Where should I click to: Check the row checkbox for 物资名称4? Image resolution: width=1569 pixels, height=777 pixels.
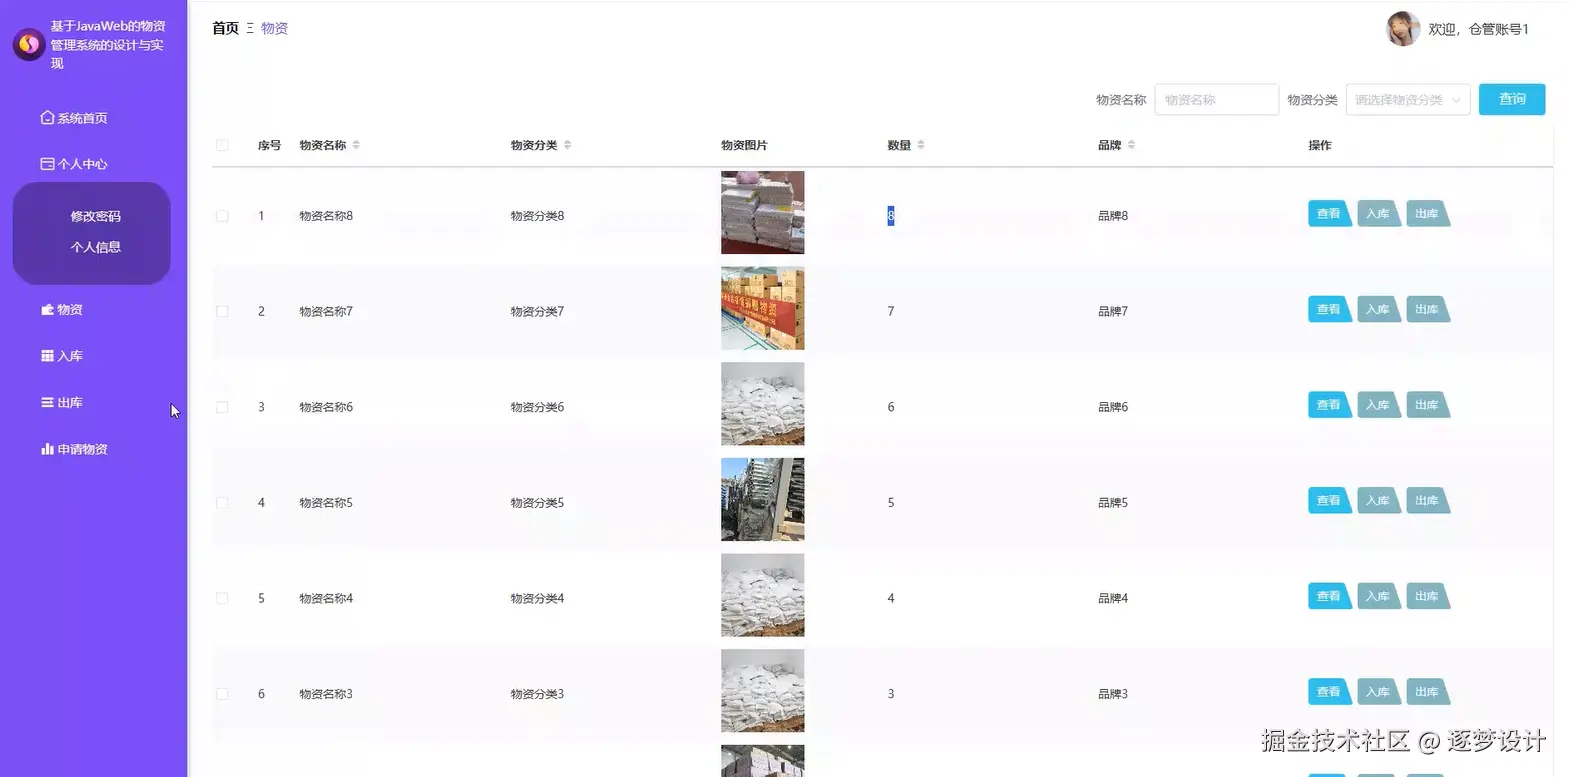(222, 599)
